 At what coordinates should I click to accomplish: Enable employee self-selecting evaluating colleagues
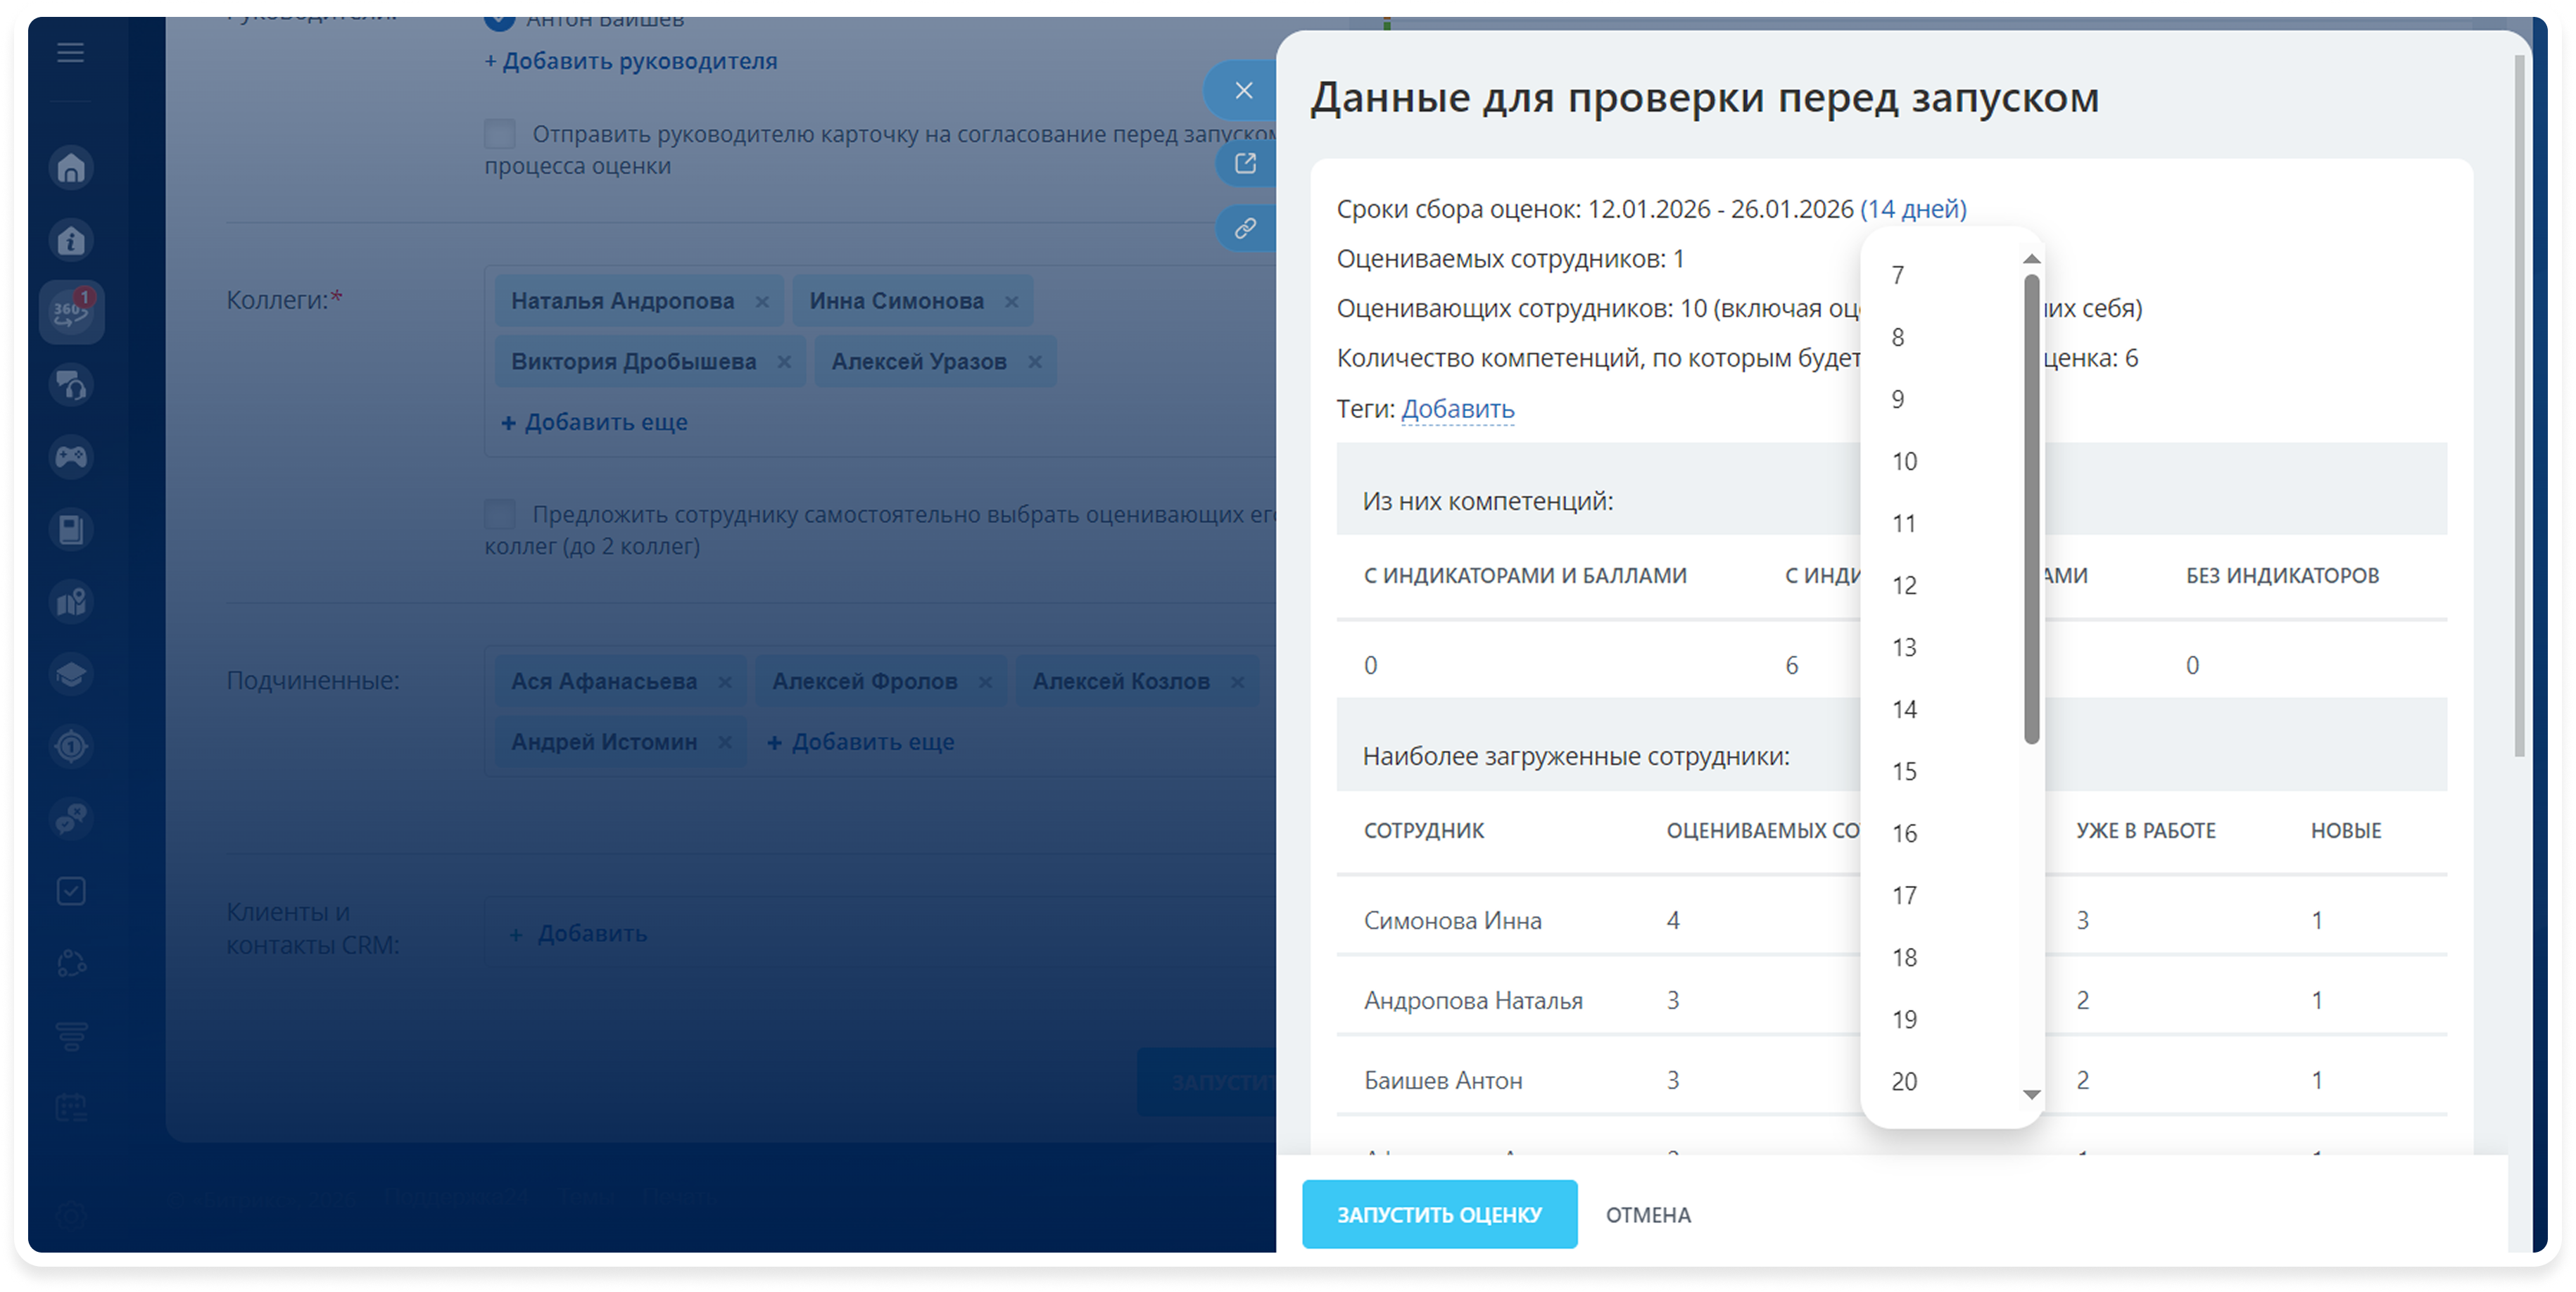pos(500,515)
